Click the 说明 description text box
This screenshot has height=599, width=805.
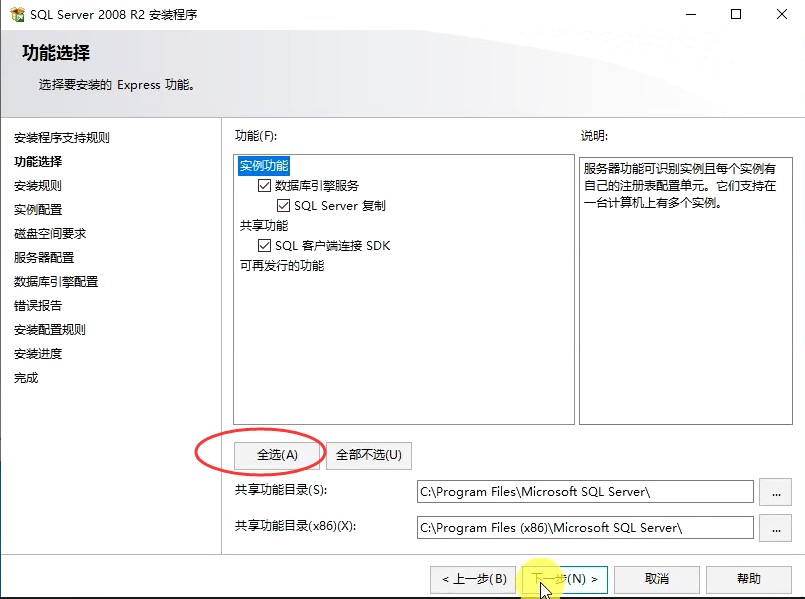point(685,291)
